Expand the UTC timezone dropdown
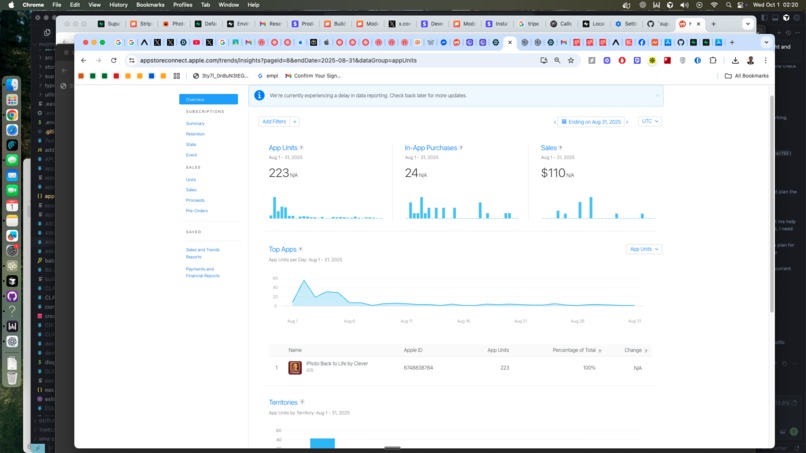The height and width of the screenshot is (453, 806). (x=650, y=121)
